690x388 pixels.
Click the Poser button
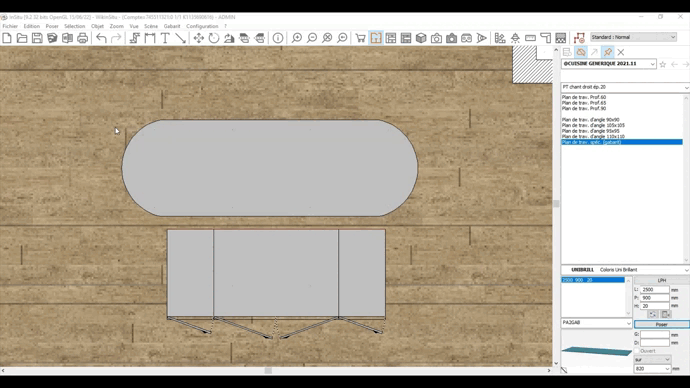click(661, 324)
